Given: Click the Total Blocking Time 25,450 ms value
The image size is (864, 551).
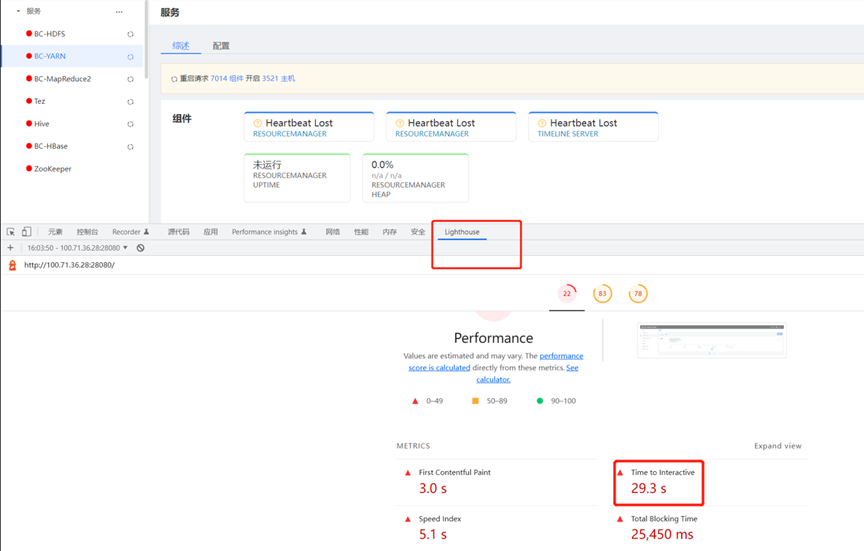Looking at the screenshot, I should [662, 534].
